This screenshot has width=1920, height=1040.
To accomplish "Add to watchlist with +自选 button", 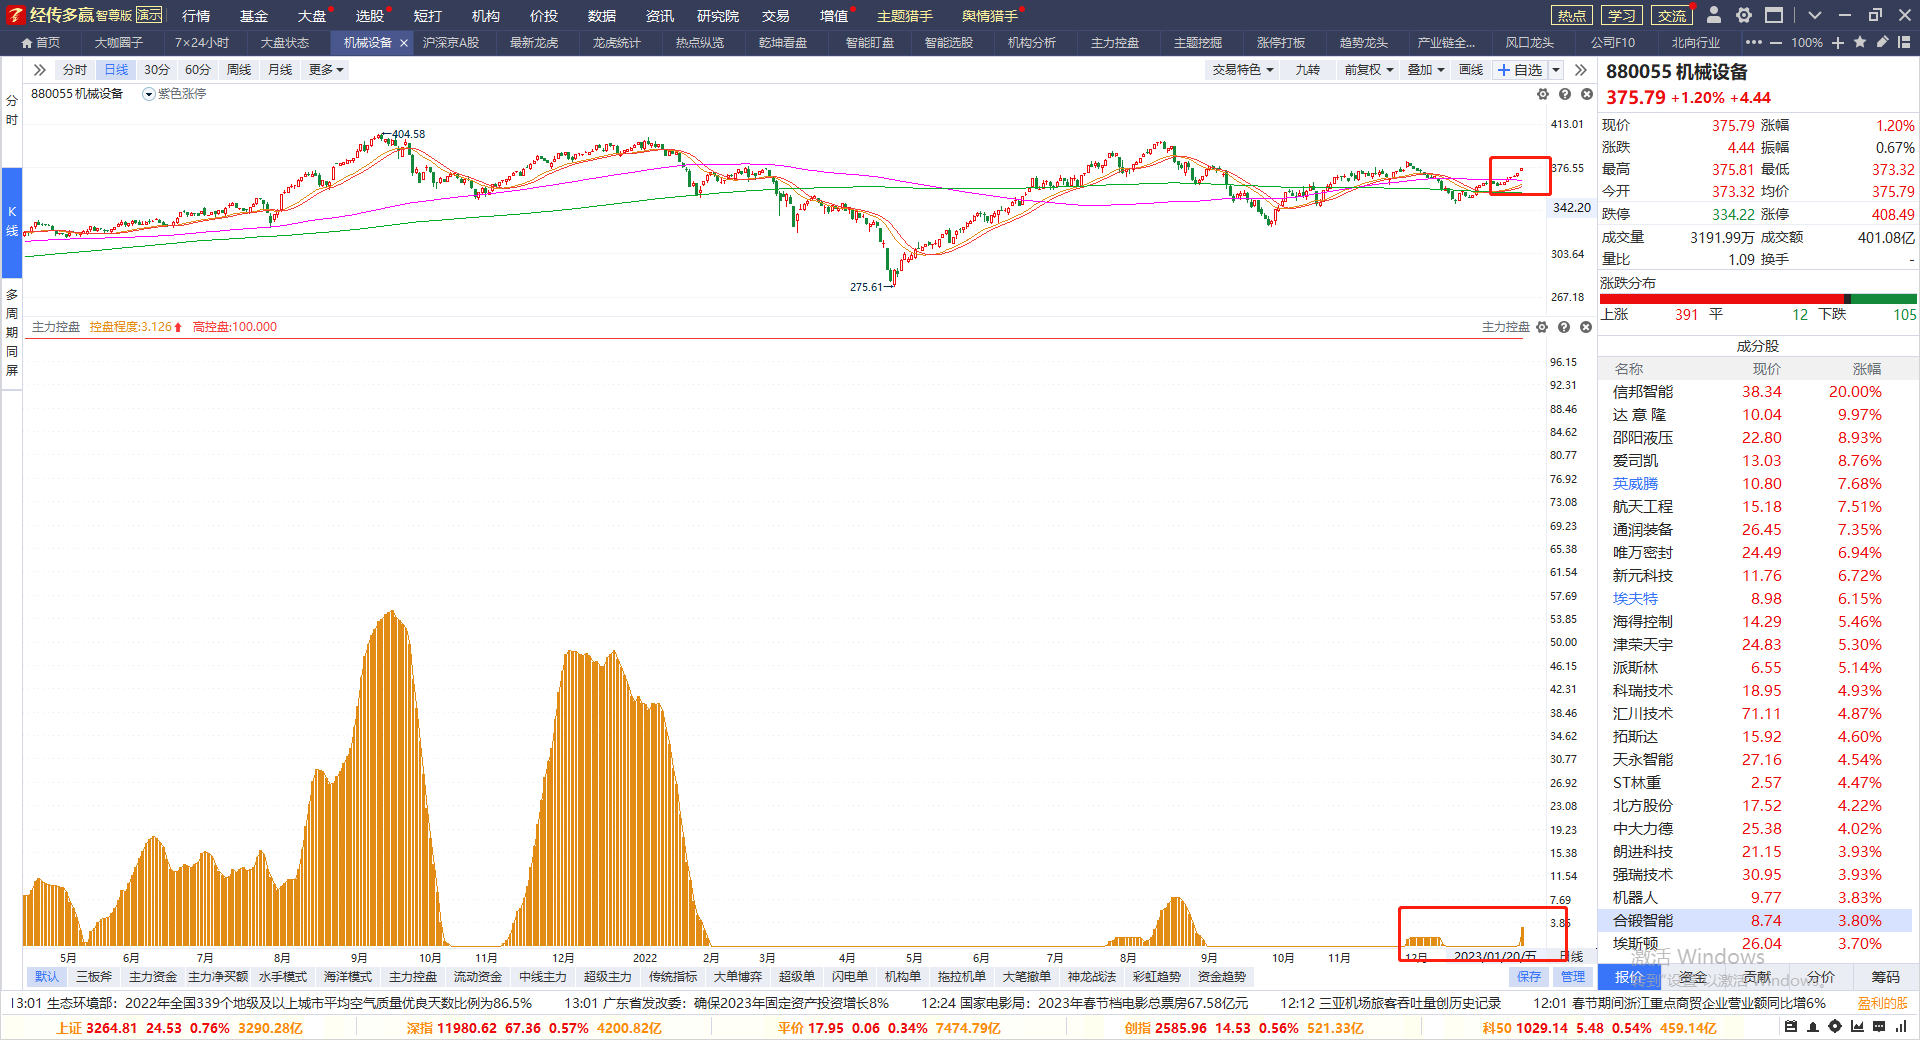I will pyautogui.click(x=1520, y=70).
